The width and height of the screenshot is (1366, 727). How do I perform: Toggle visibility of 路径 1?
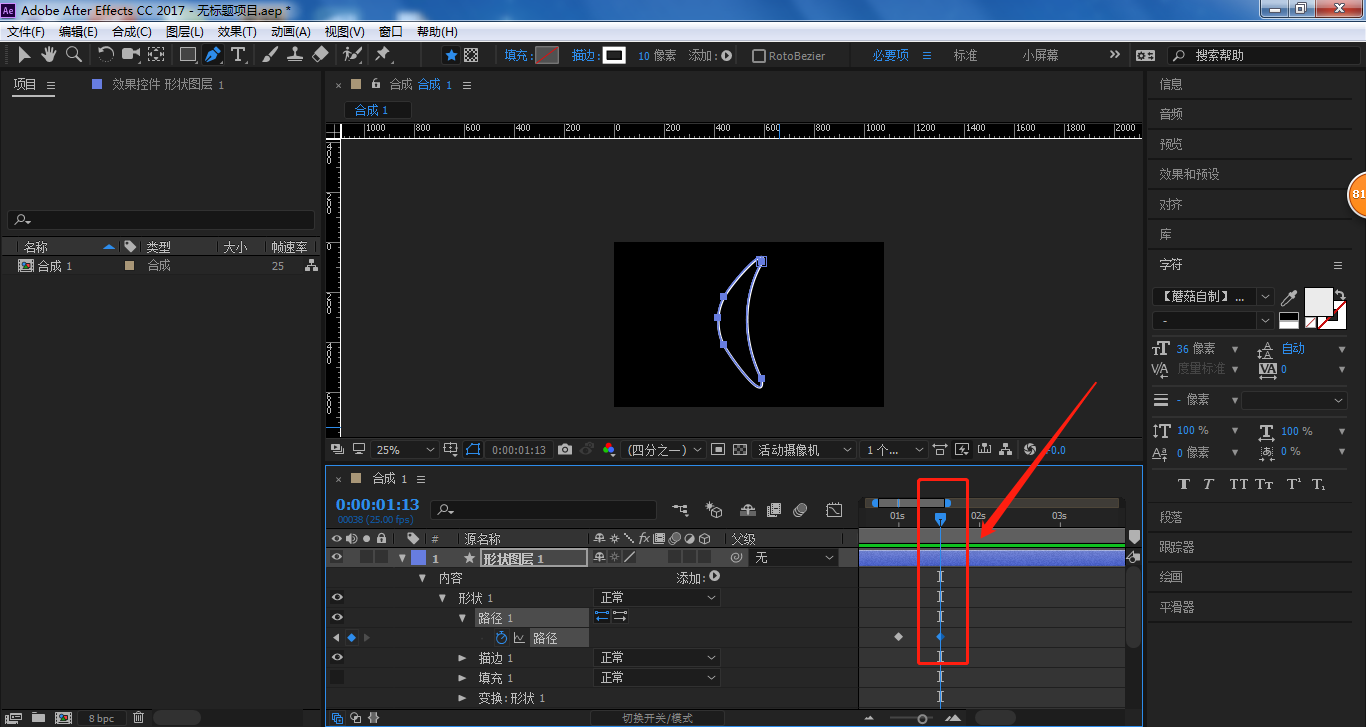point(337,618)
